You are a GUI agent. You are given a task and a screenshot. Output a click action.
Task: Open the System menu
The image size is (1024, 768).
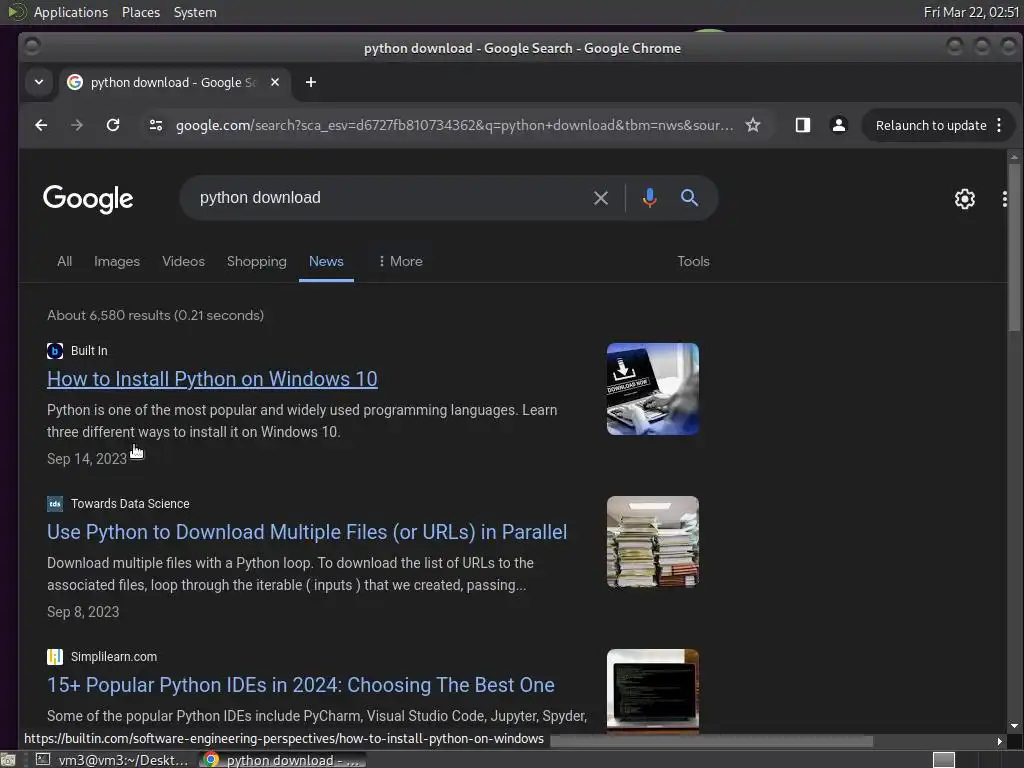pos(195,12)
